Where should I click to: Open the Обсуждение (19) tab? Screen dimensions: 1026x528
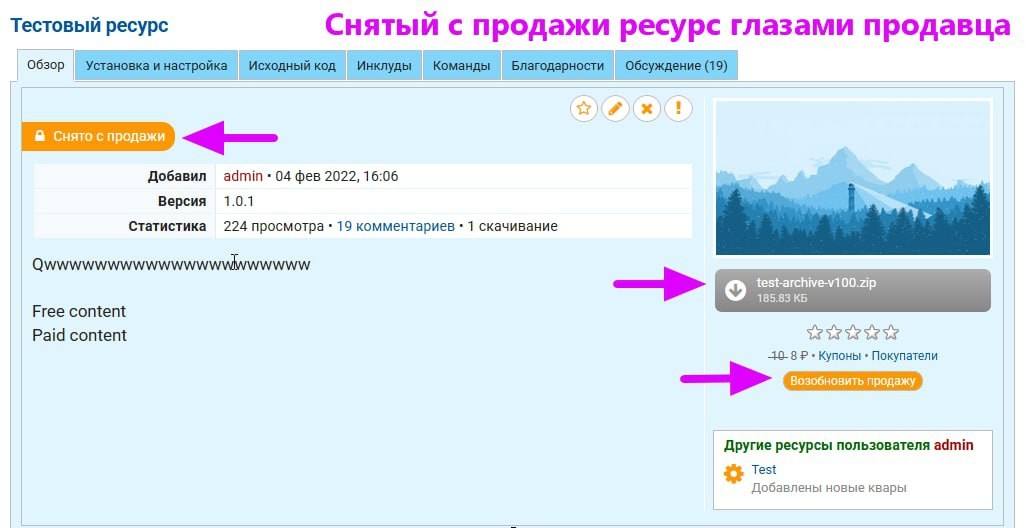click(x=676, y=66)
